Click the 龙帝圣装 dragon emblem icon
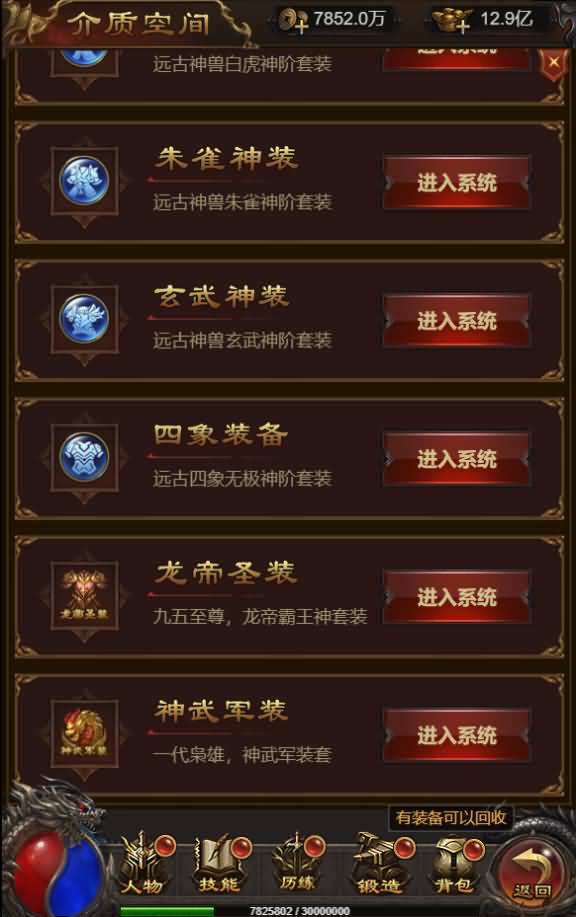 pyautogui.click(x=84, y=595)
